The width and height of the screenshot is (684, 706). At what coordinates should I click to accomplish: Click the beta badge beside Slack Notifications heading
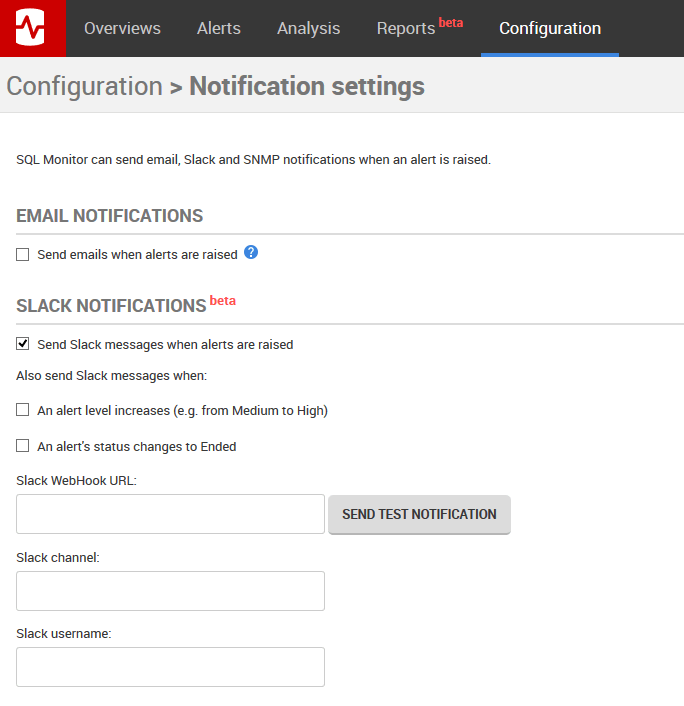point(222,300)
